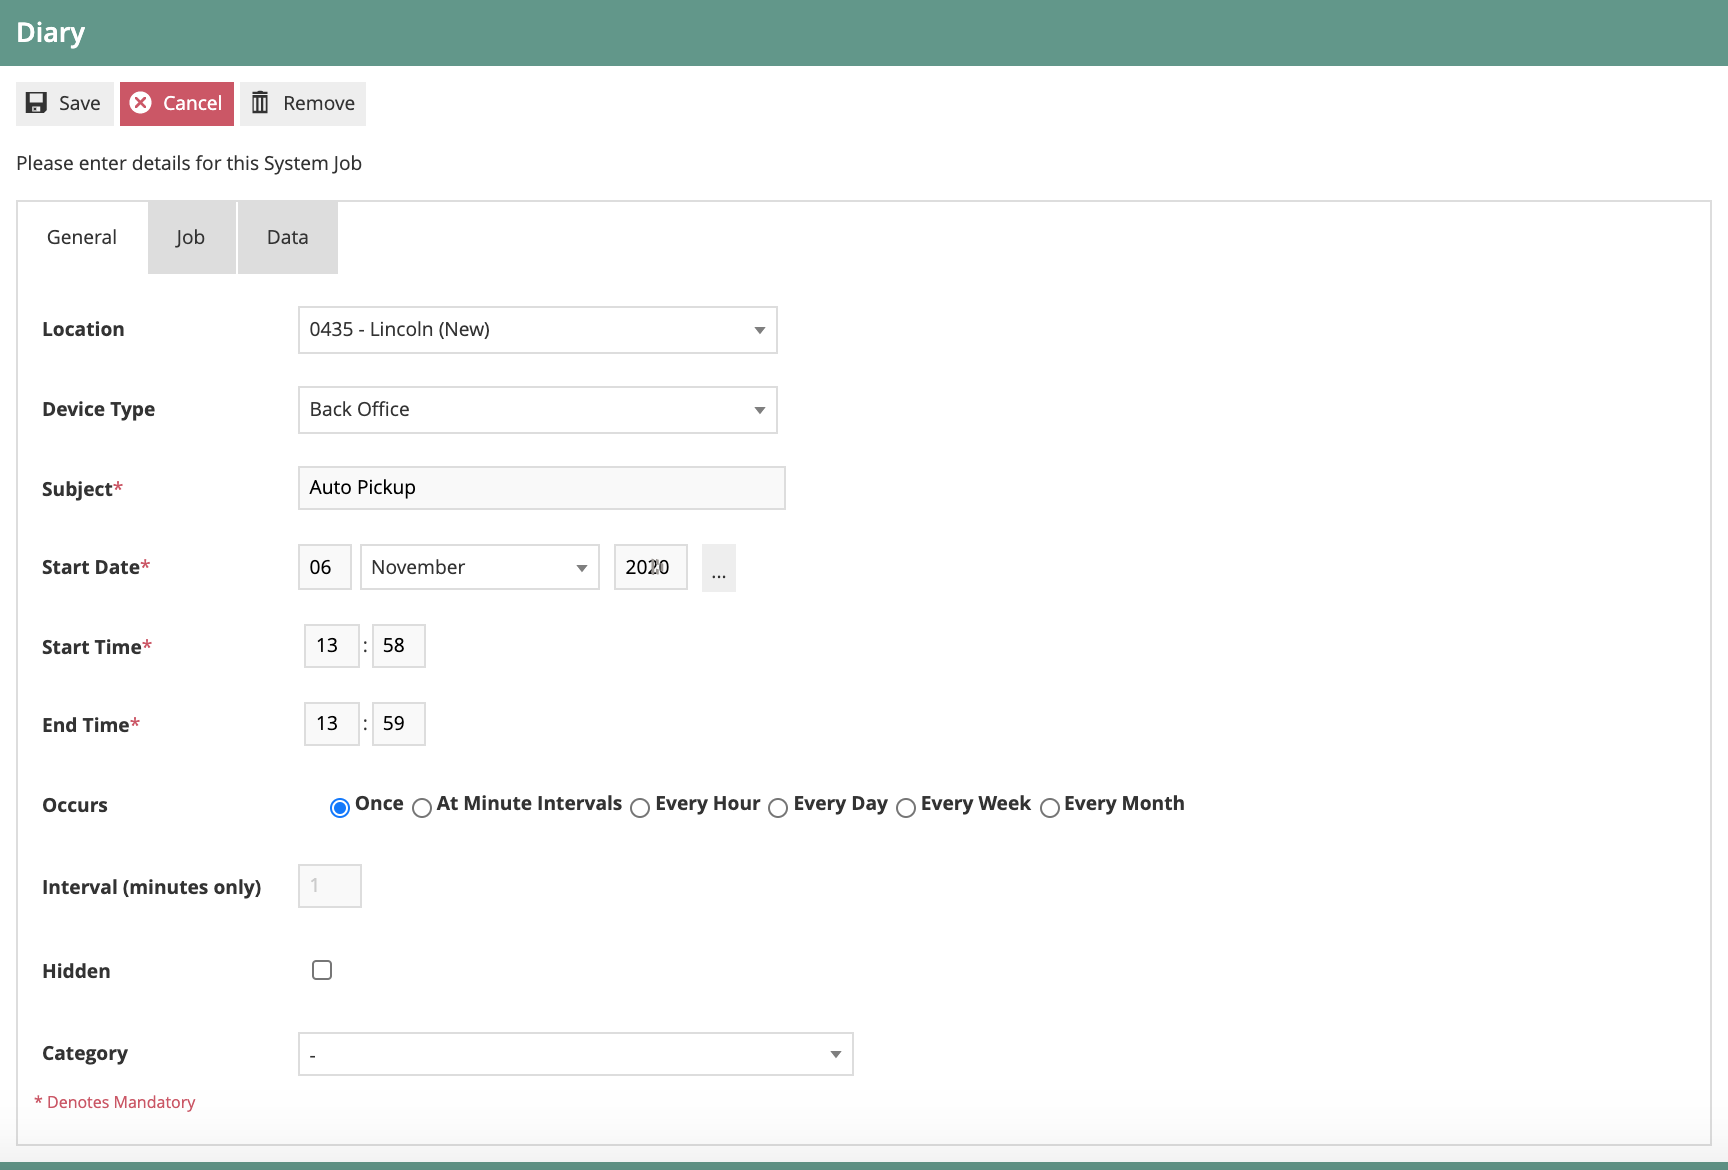Switch to the Job tab
Image resolution: width=1728 pixels, height=1170 pixels.
[x=191, y=237]
